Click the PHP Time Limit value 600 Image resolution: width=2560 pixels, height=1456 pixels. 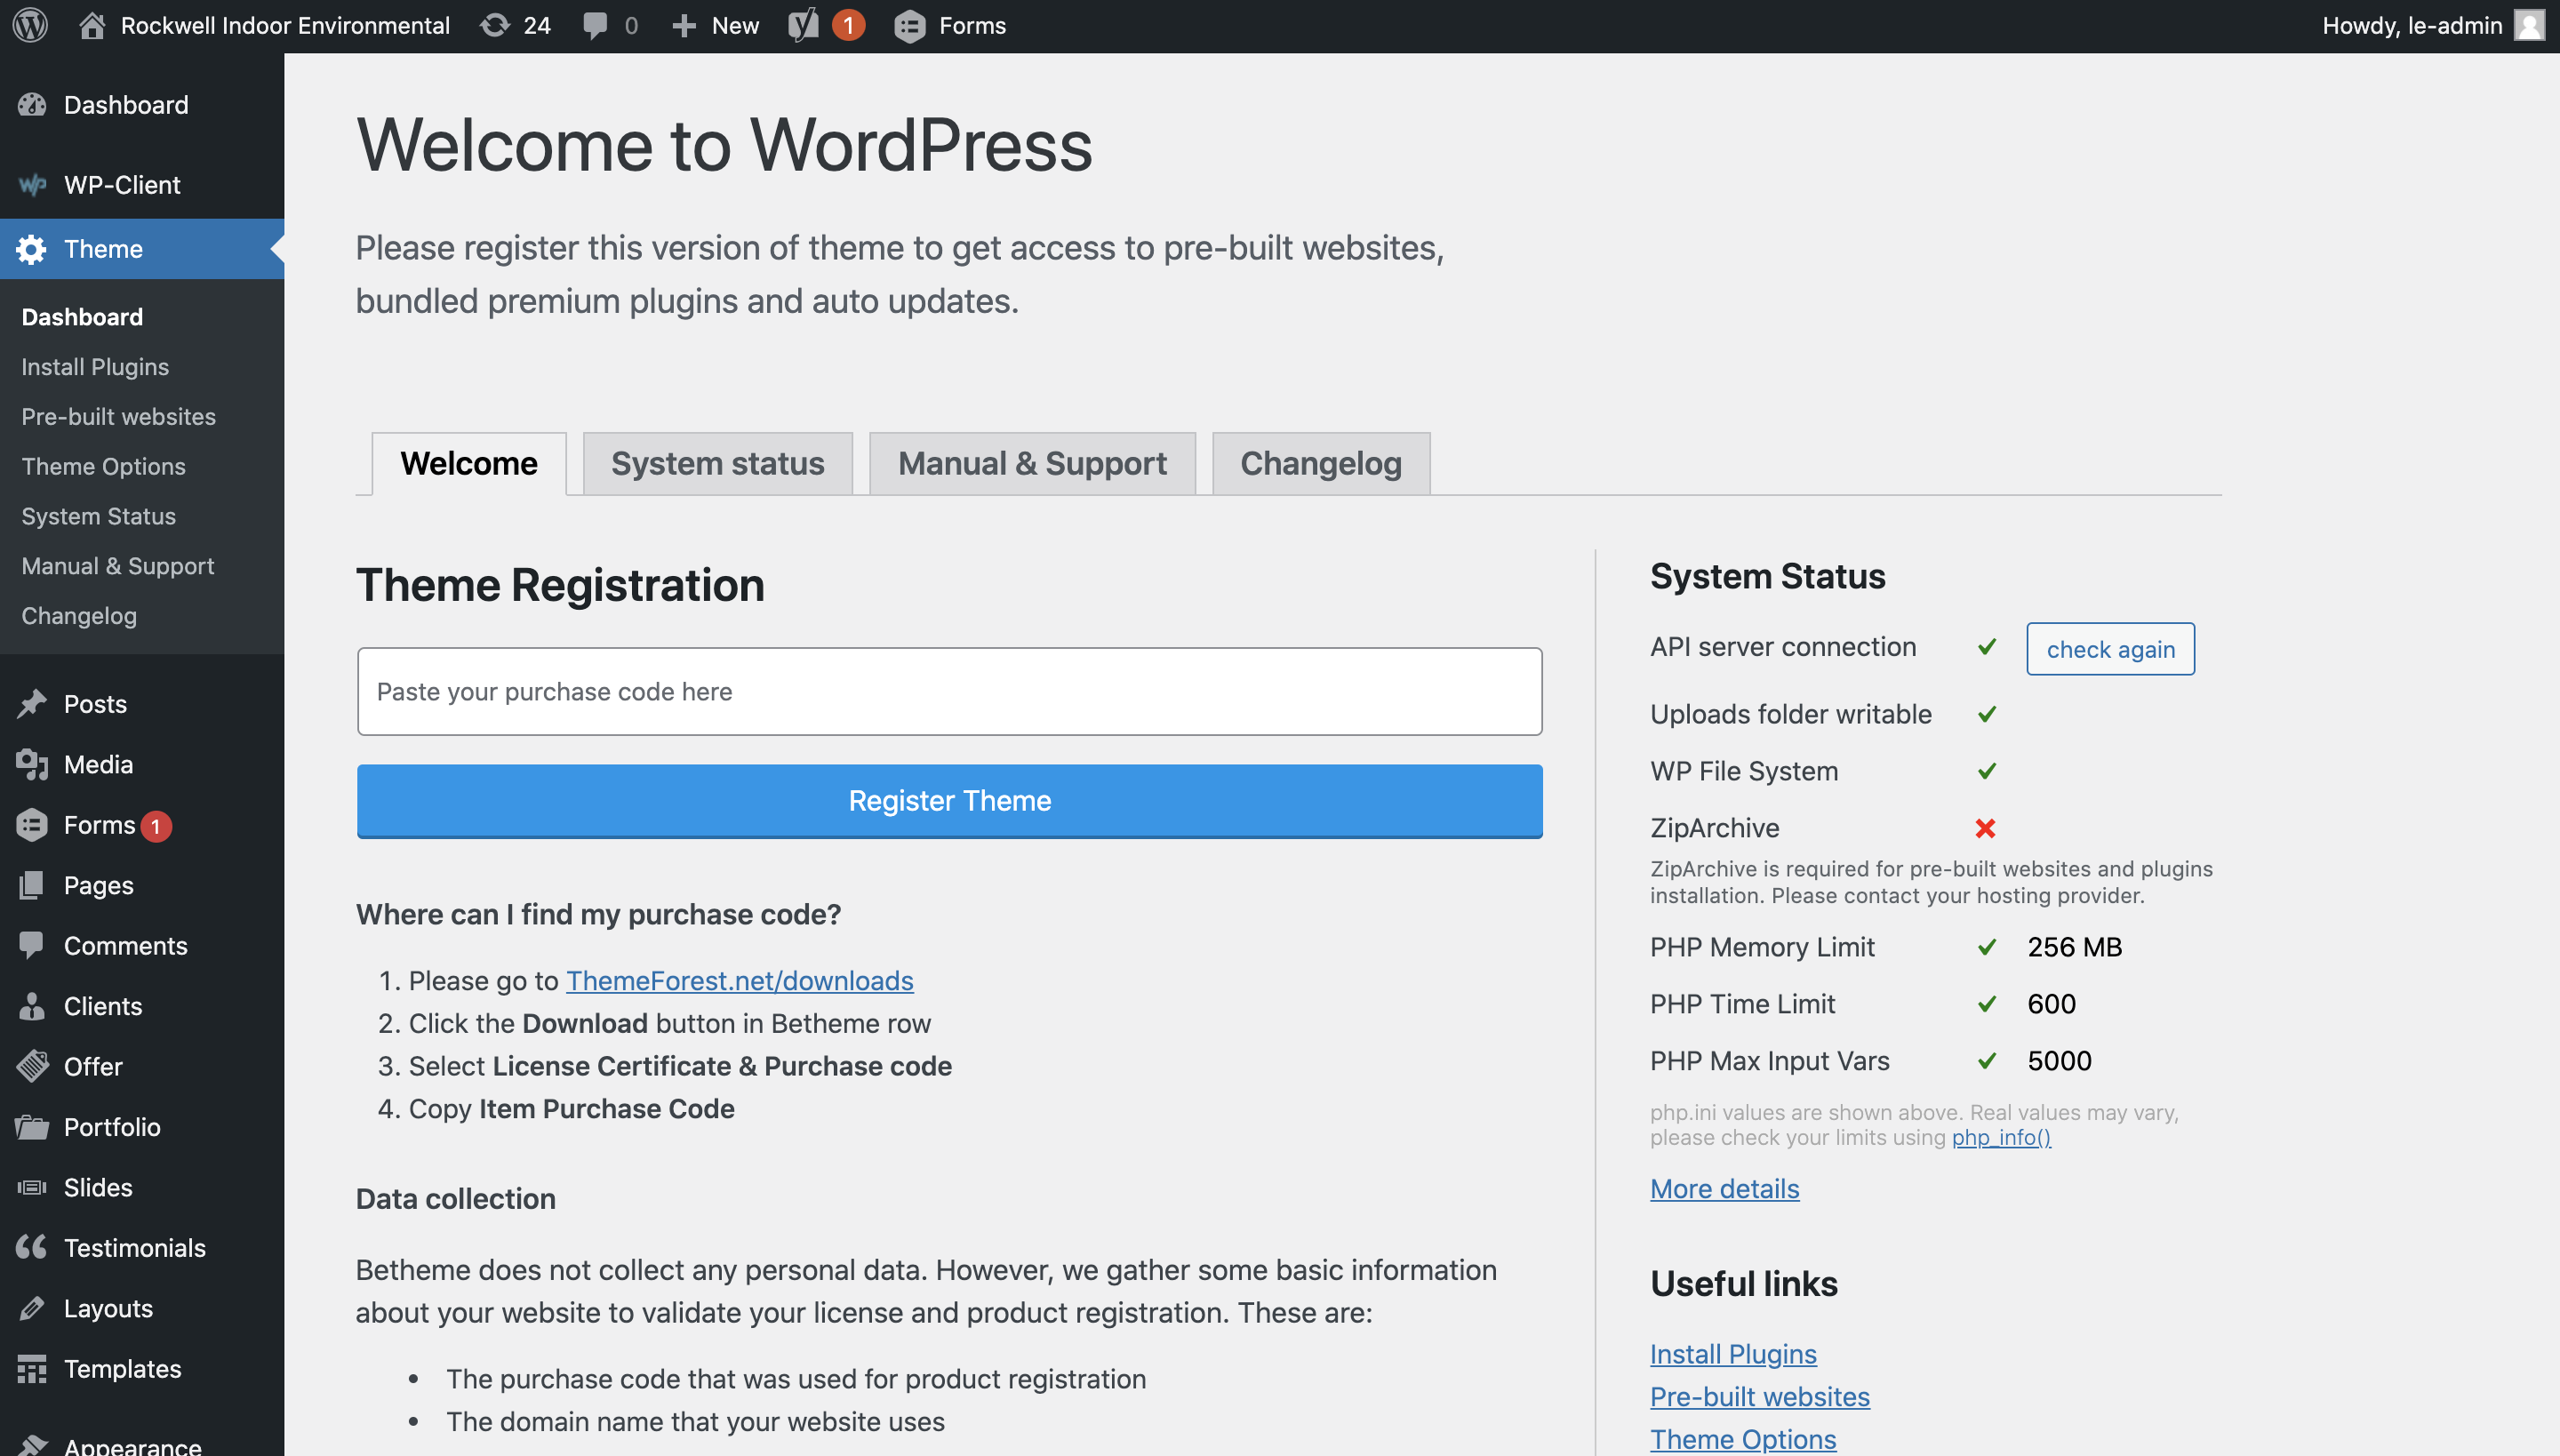[x=2051, y=1004]
